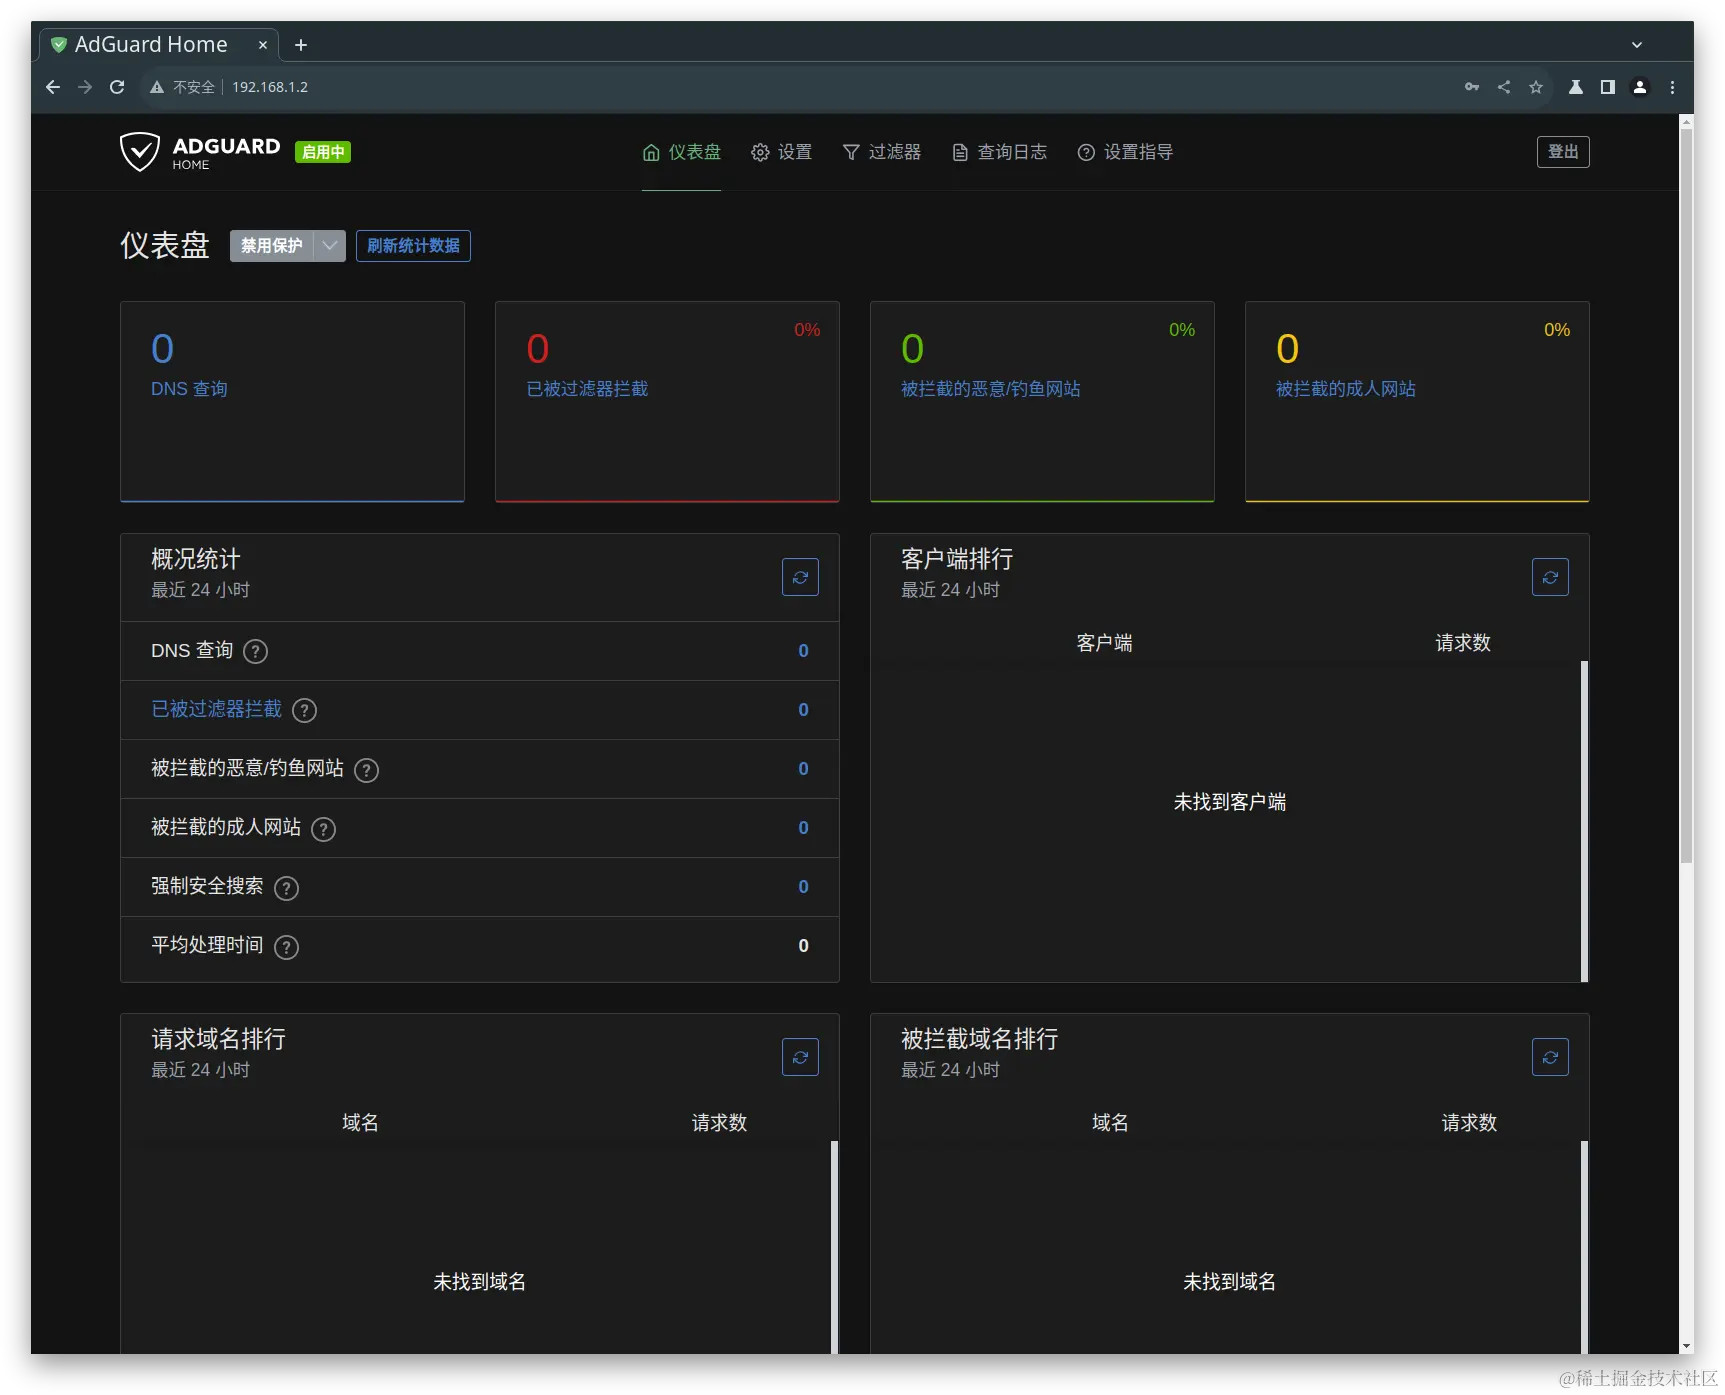The image size is (1725, 1395).
Task: Open the browser share icon
Action: tap(1504, 87)
